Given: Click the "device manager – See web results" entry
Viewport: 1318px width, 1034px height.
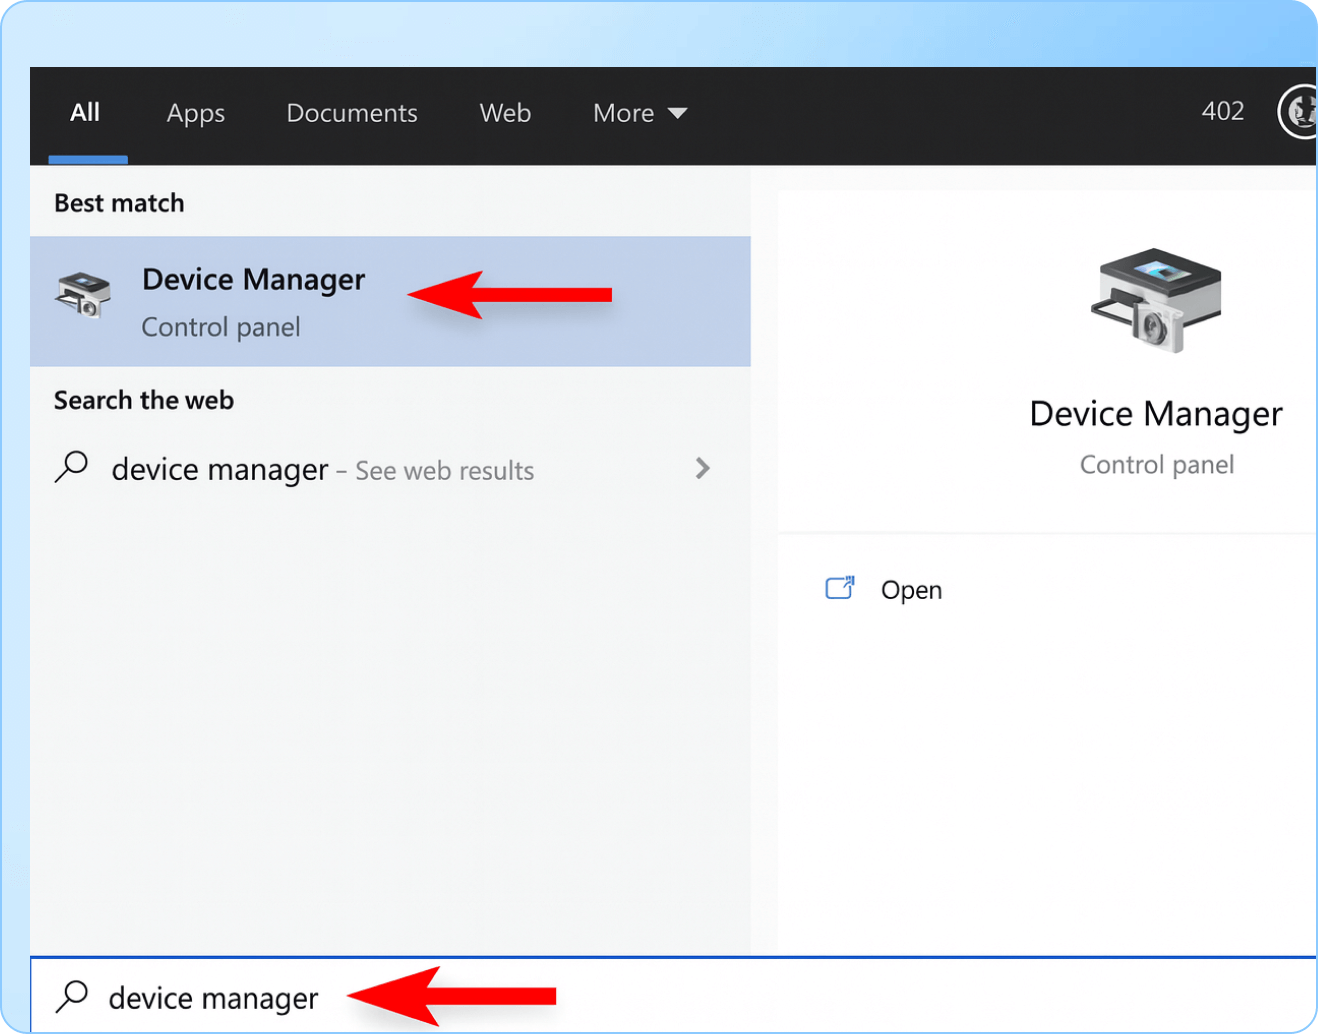Looking at the screenshot, I should [x=322, y=470].
